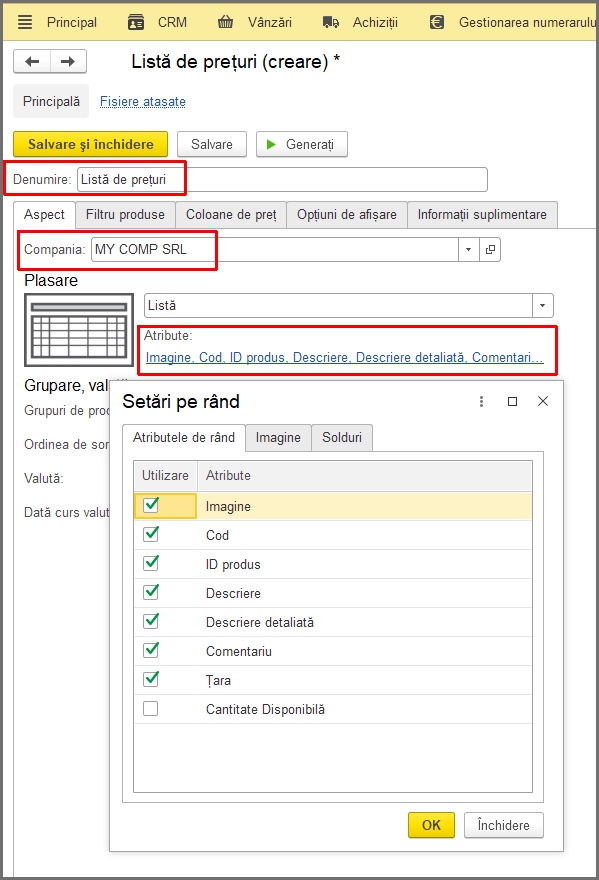Click the Atribute column header
This screenshot has width=599, height=880.
point(364,475)
